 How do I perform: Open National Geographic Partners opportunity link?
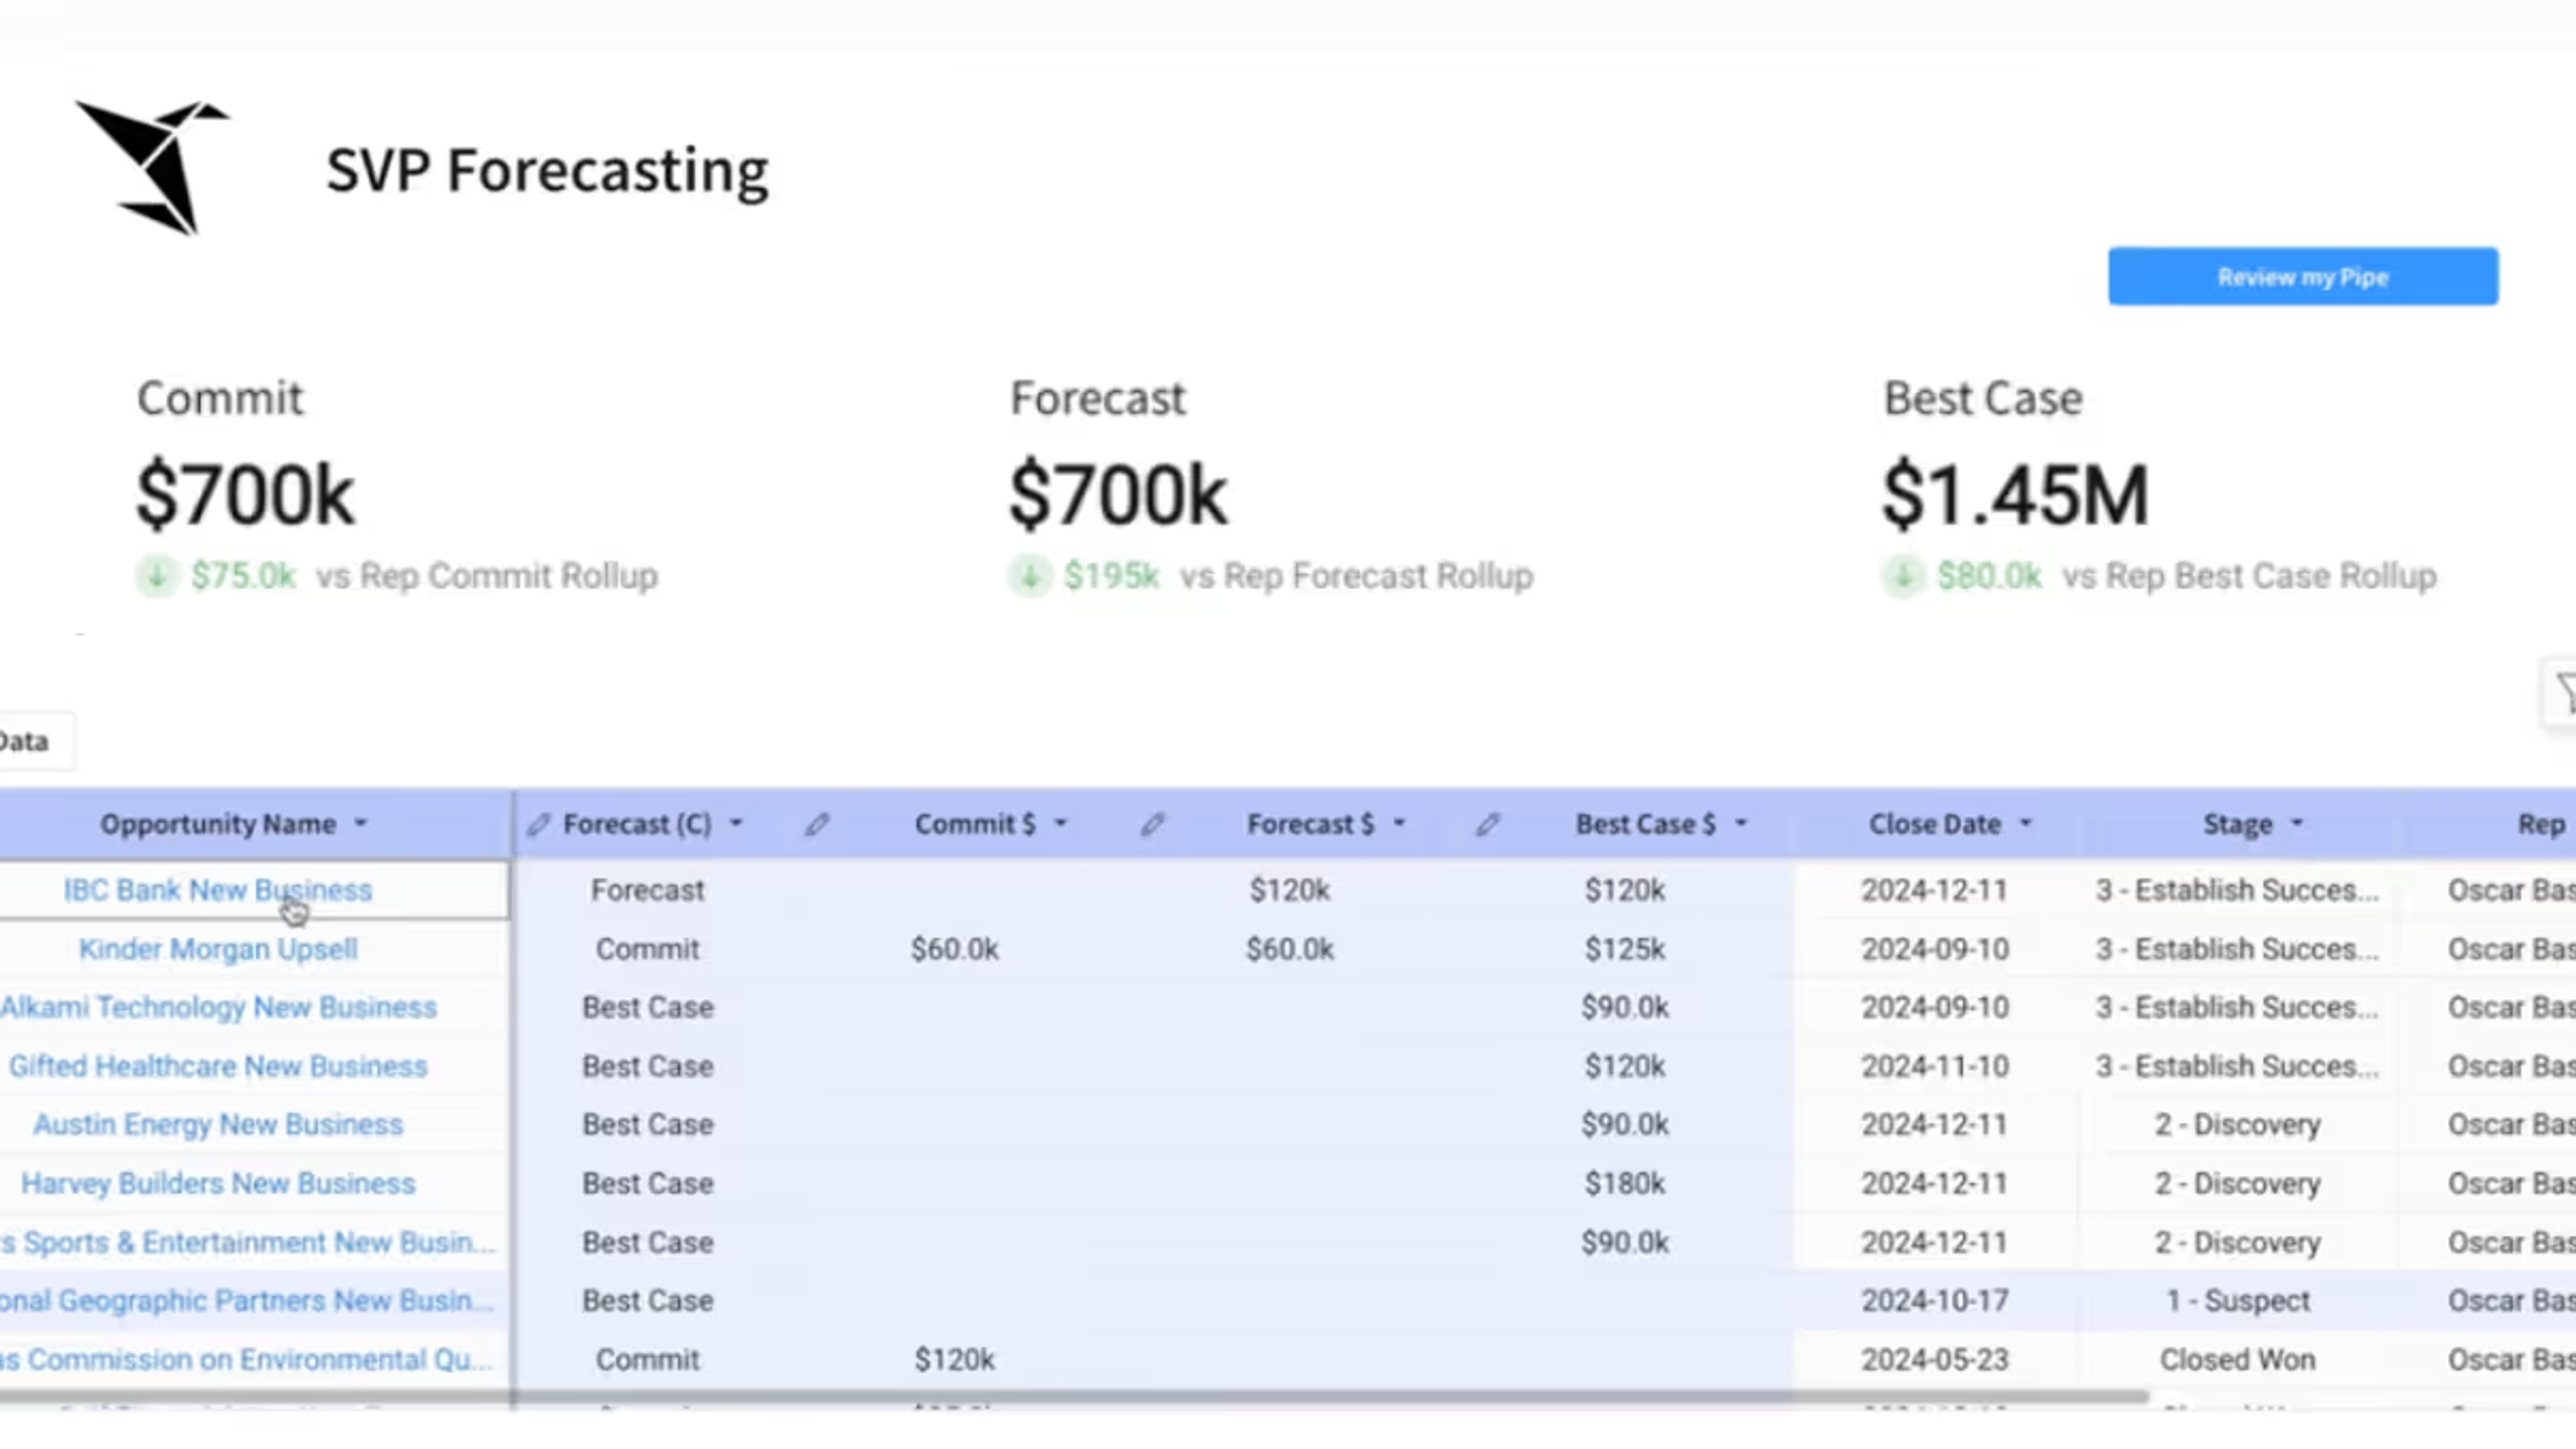247,1301
